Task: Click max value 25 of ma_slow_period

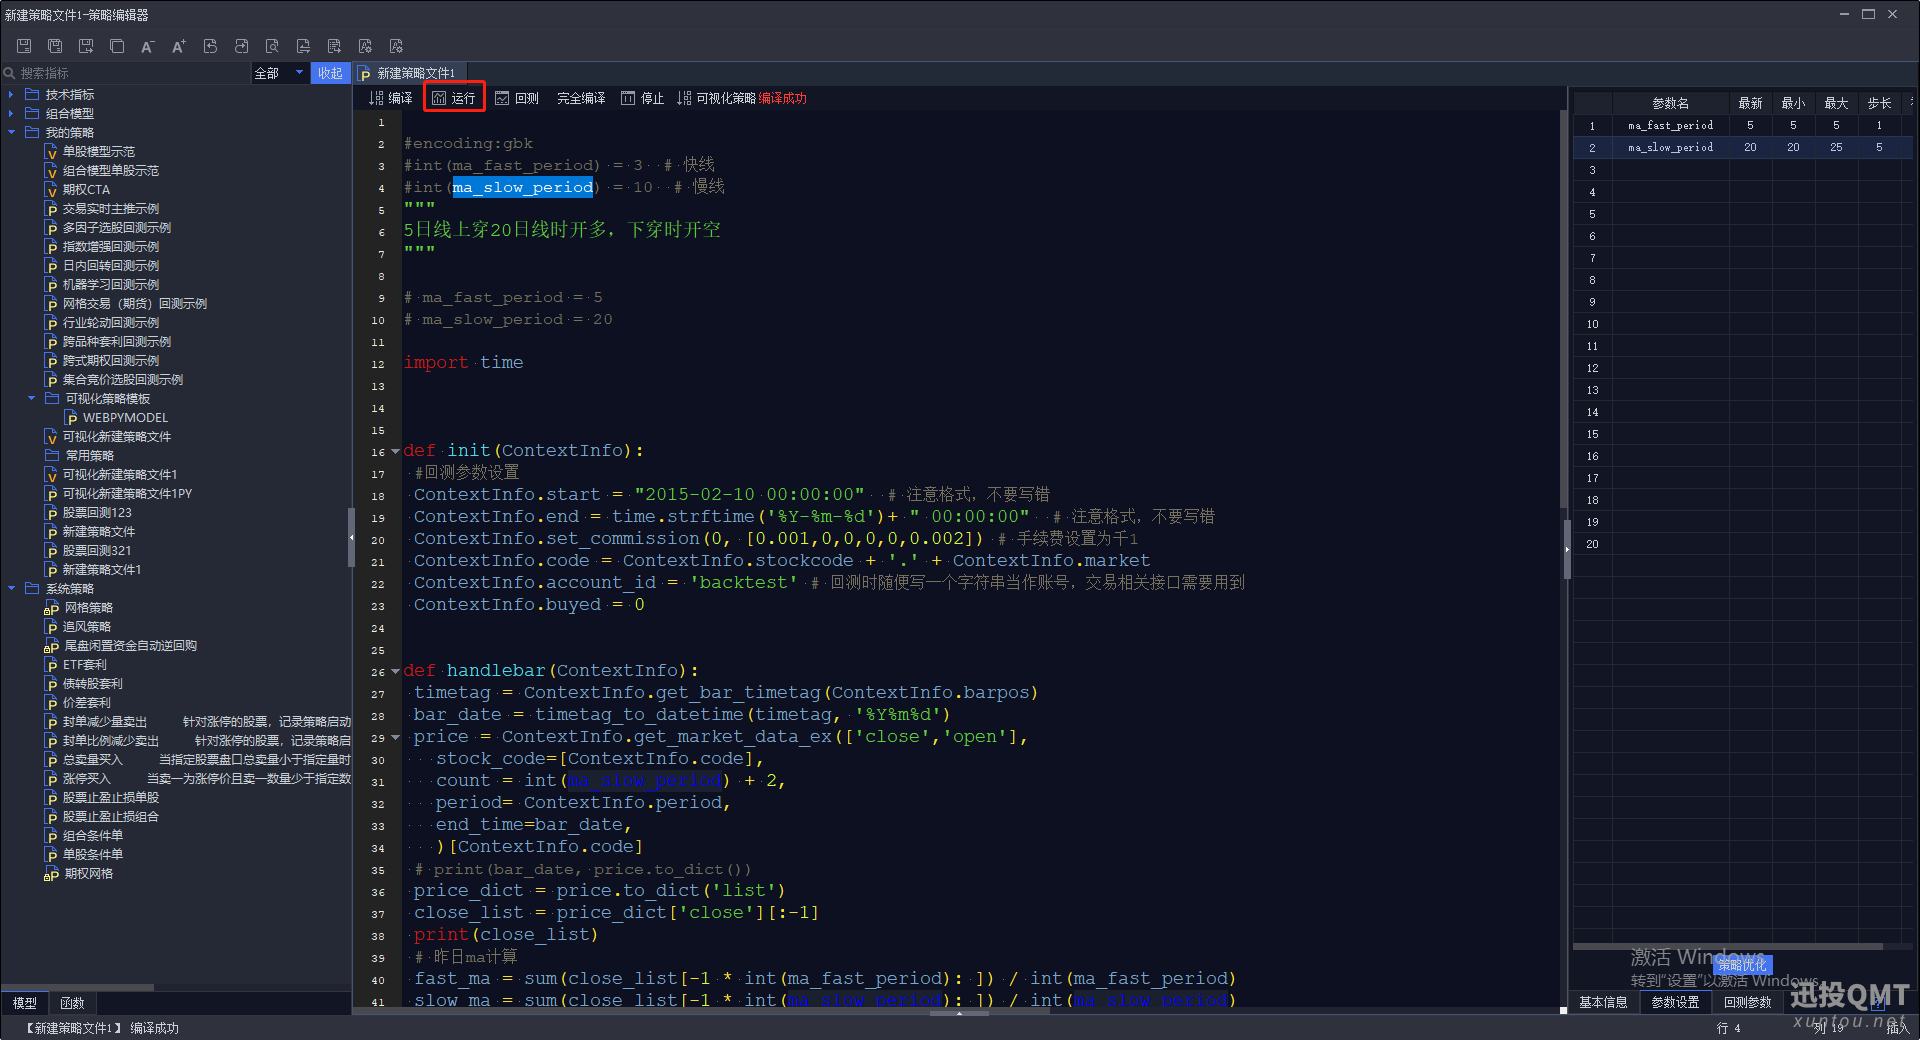Action: click(1836, 147)
